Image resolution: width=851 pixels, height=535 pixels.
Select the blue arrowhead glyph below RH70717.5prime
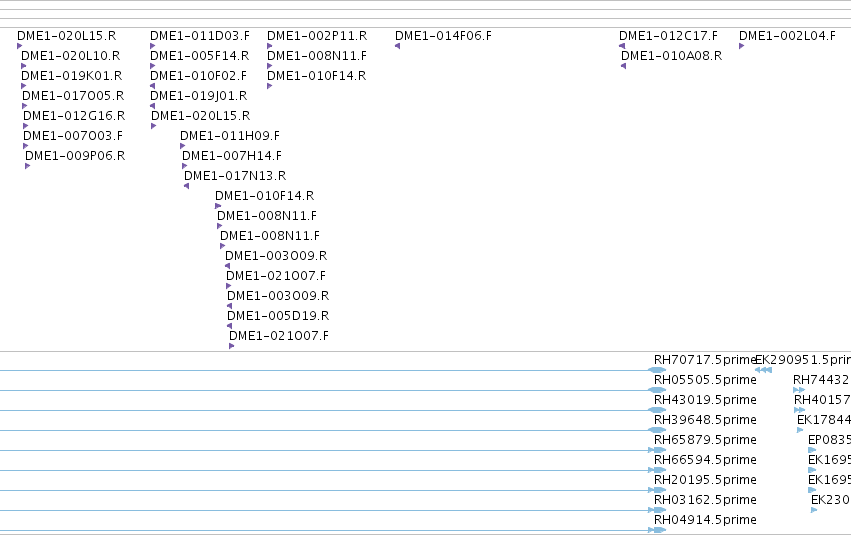657,370
